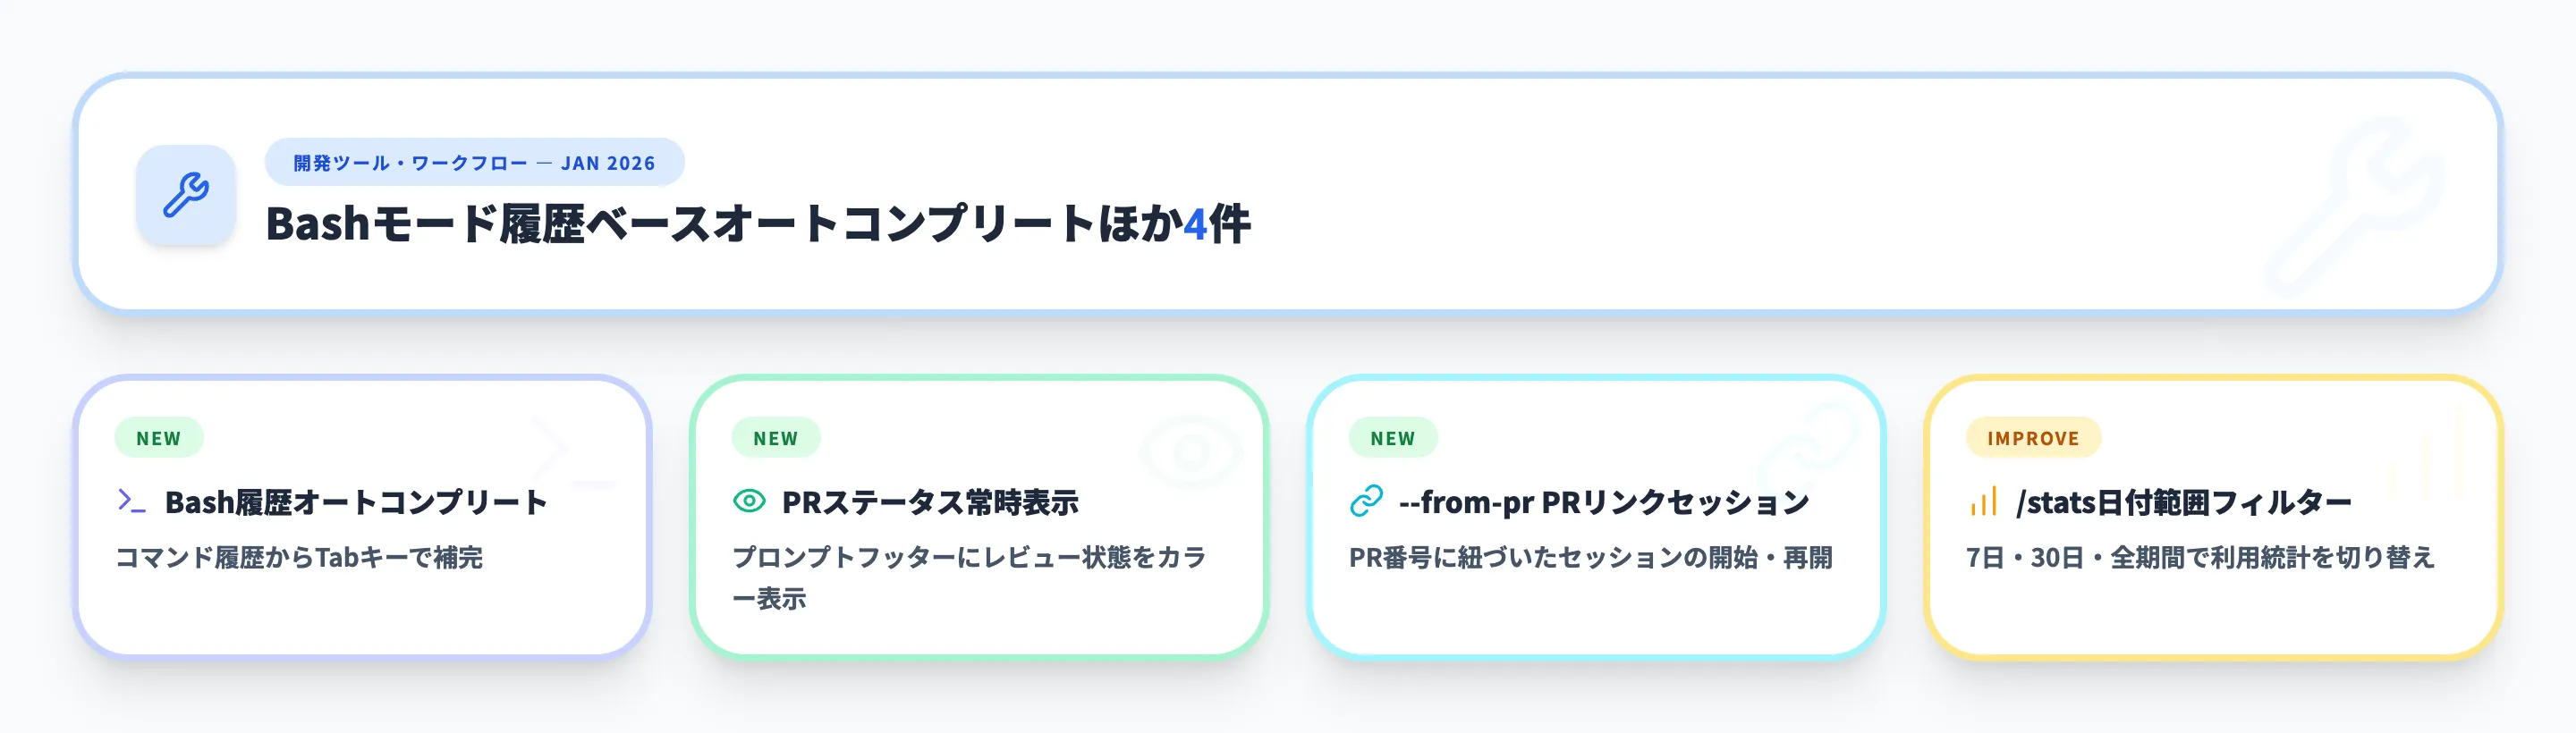The width and height of the screenshot is (2576, 733).
Task: Click the bar chart icon beside /stats日付範囲フィルター
Action: (x=1983, y=501)
